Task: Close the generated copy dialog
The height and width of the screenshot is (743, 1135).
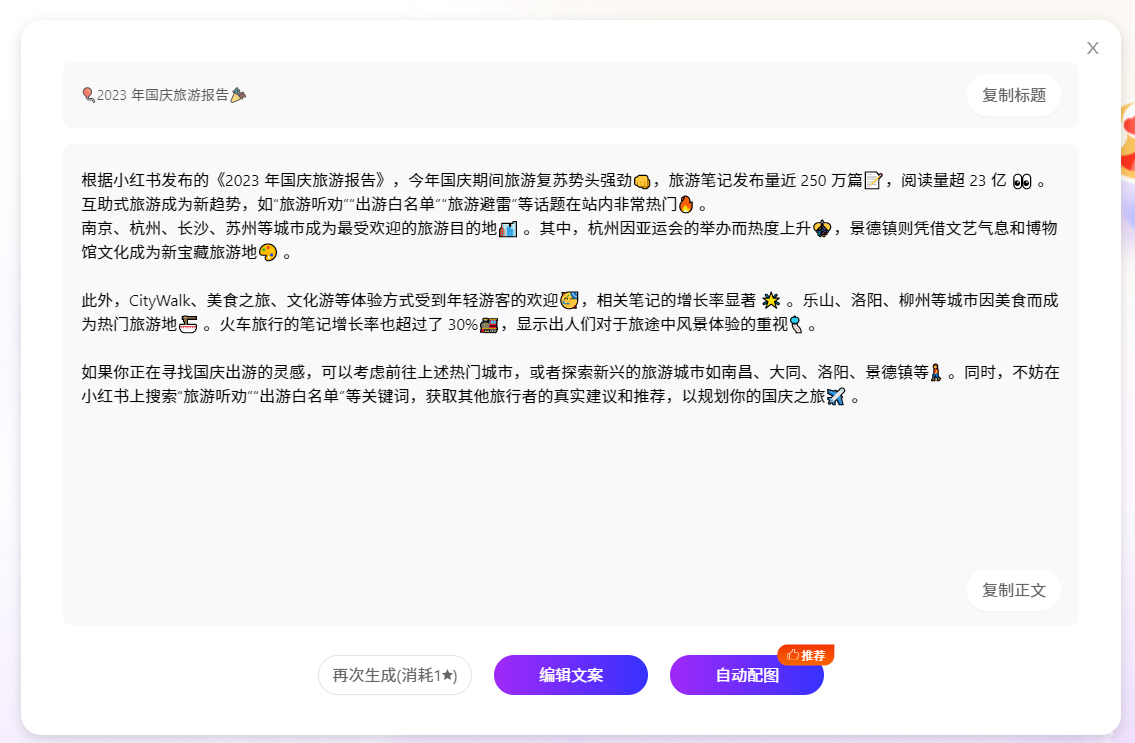Action: tap(1093, 48)
